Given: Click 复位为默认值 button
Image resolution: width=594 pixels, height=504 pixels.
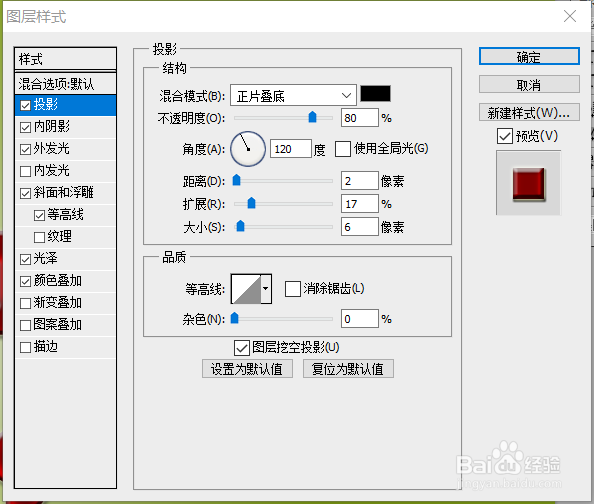Looking at the screenshot, I should (x=348, y=369).
